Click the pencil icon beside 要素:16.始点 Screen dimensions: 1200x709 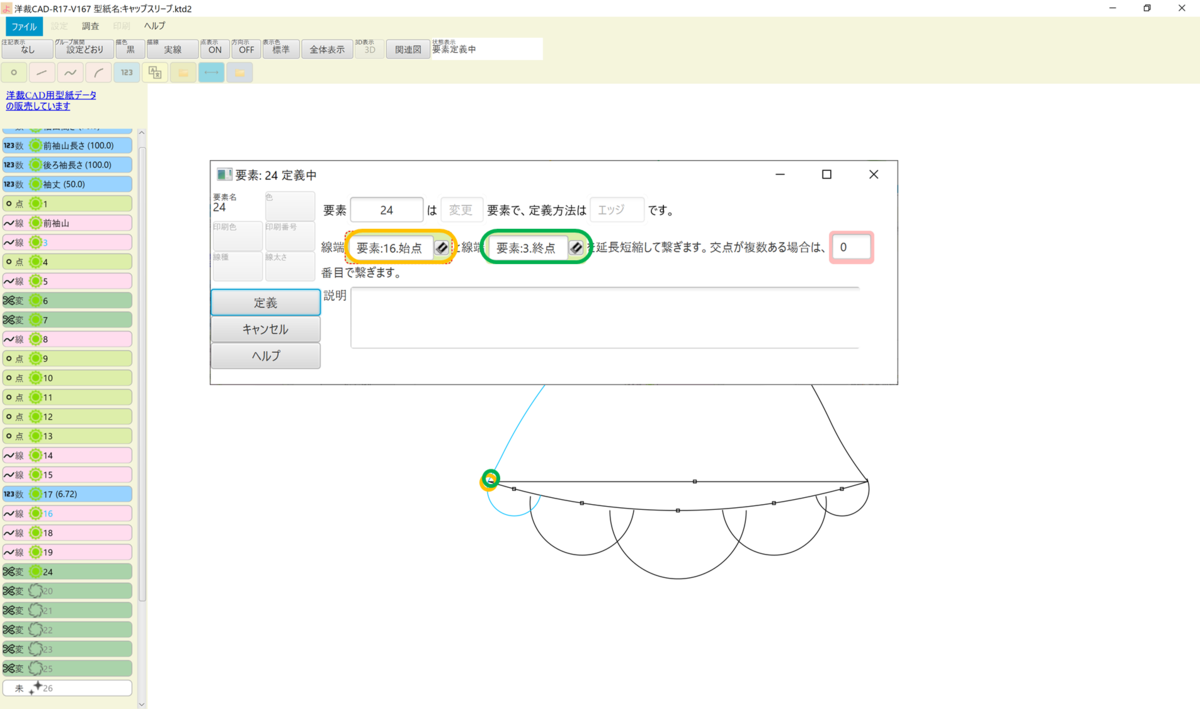[x=443, y=248]
